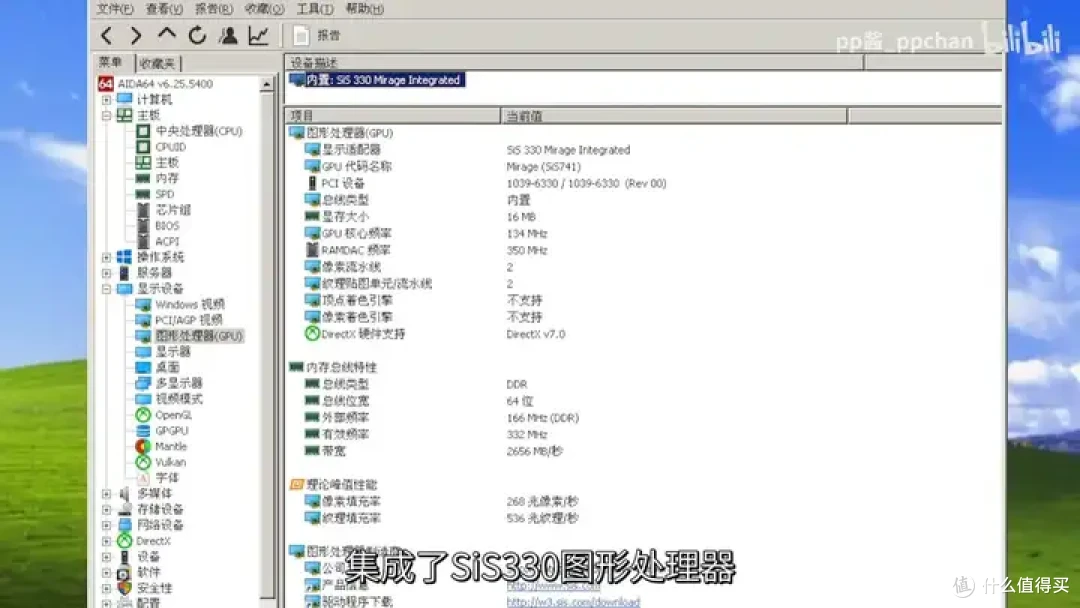Click the 项目 column header

click(393, 116)
